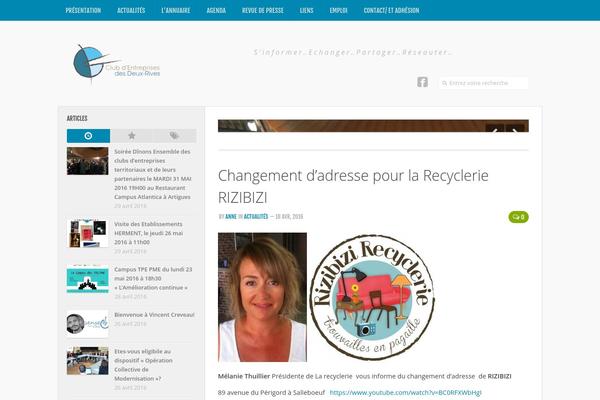Image resolution: width=600 pixels, height=400 pixels.
Task: Open the Présentation menu
Action: tap(83, 10)
